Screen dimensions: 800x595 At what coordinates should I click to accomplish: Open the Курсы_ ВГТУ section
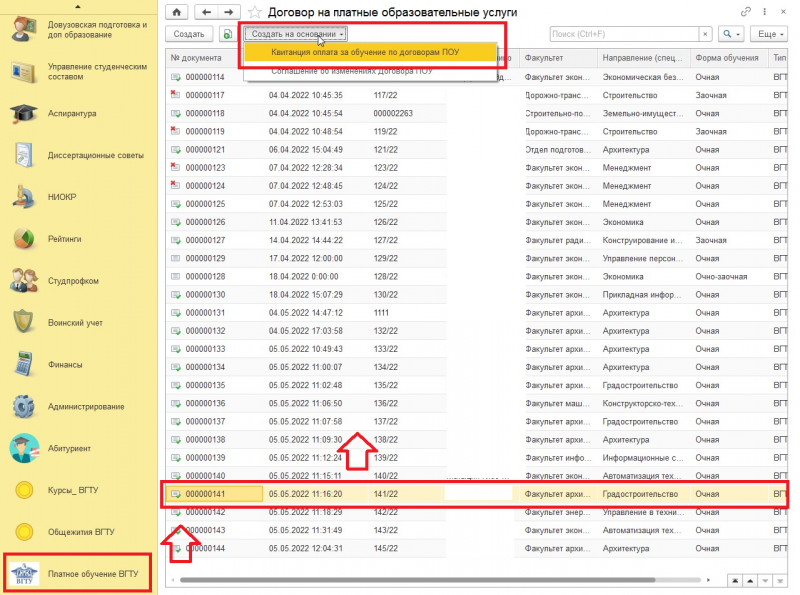(55, 490)
